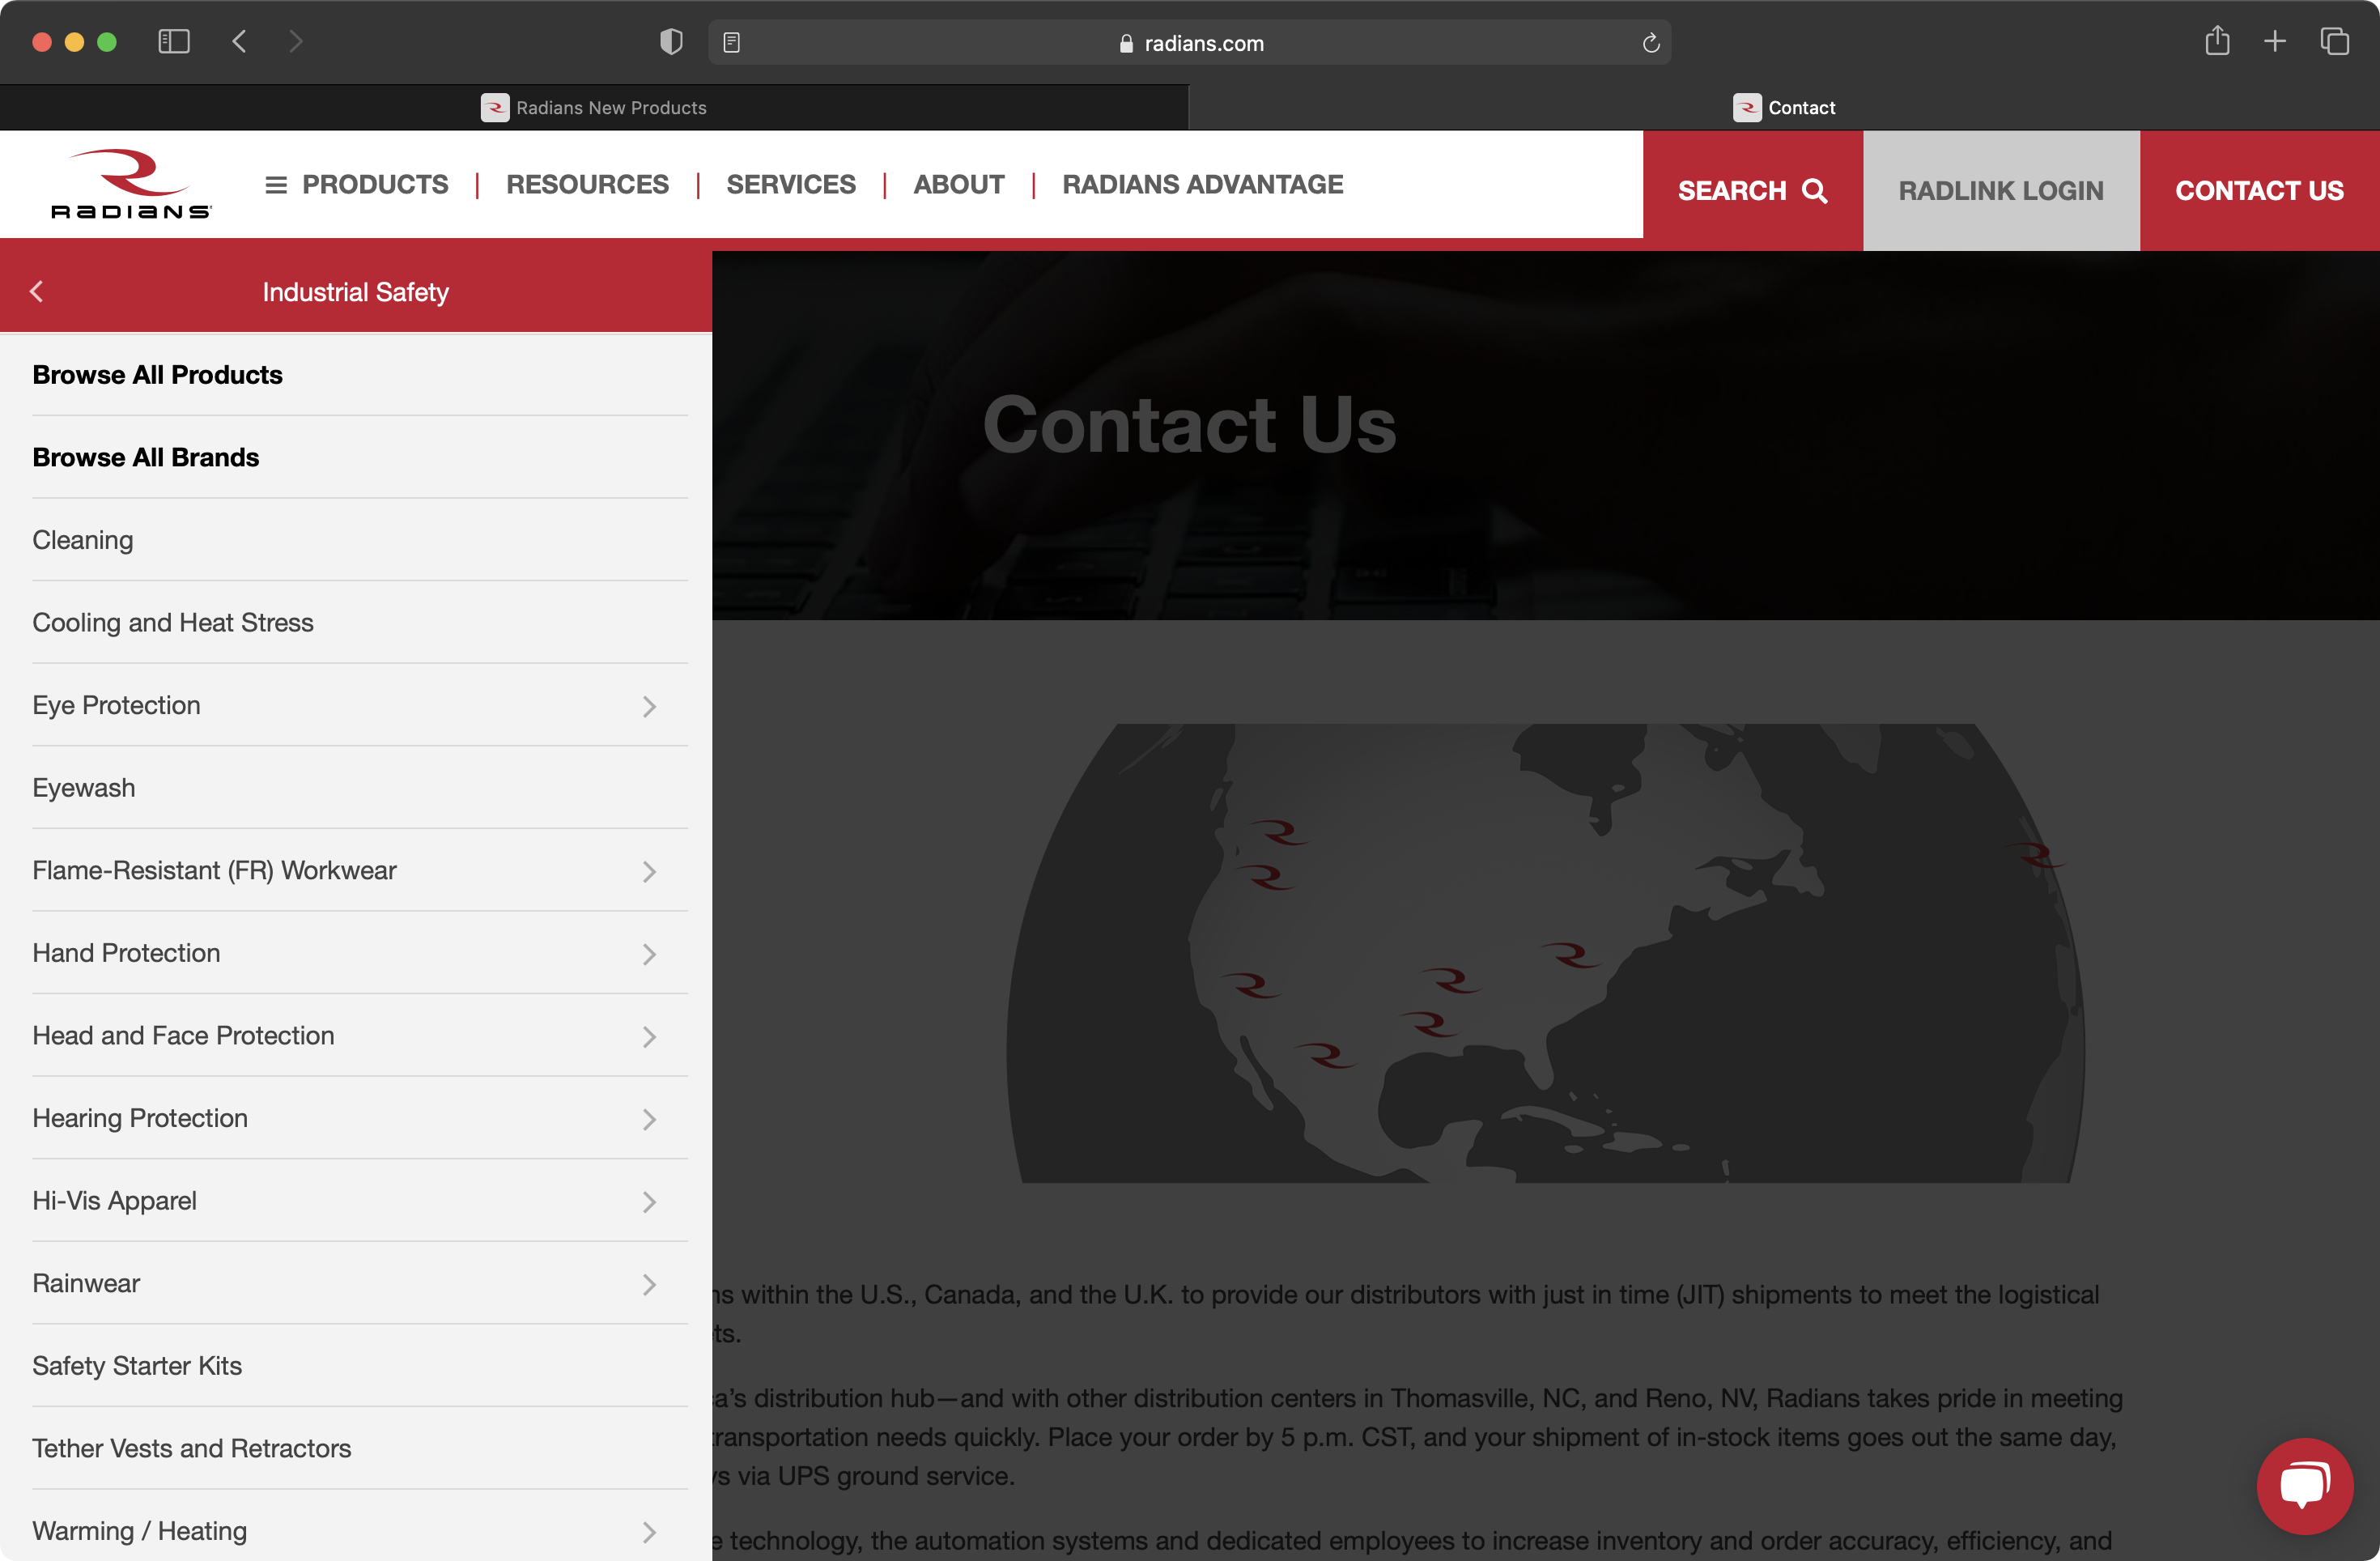The height and width of the screenshot is (1561, 2380).
Task: Open the hamburger navigation menu
Action: click(x=275, y=184)
